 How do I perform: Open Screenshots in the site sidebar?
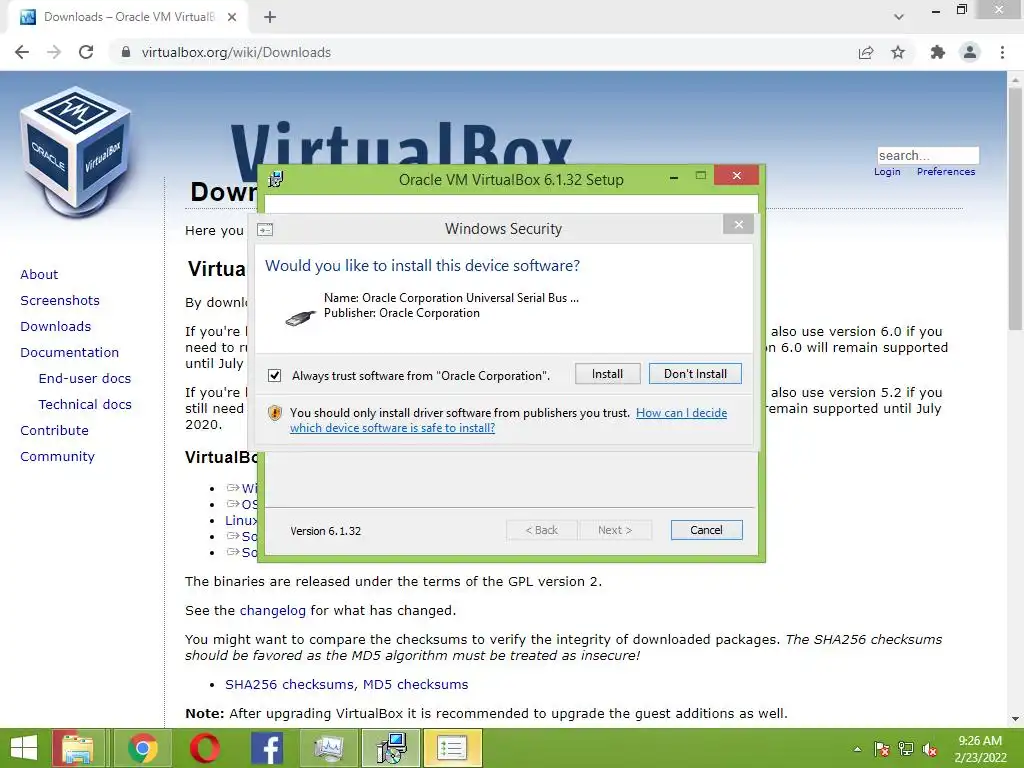(x=60, y=300)
